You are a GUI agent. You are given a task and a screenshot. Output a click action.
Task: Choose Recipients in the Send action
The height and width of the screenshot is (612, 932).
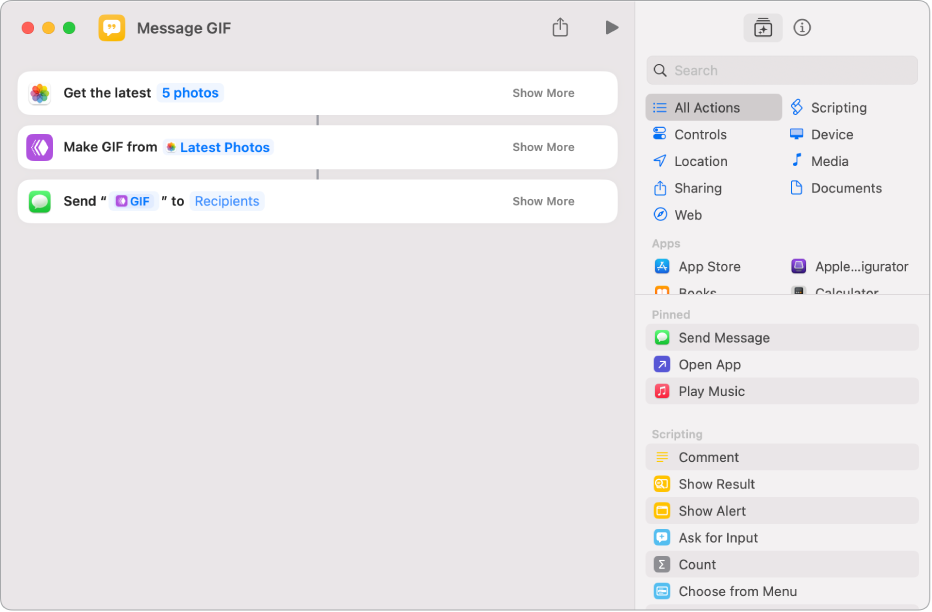point(227,201)
